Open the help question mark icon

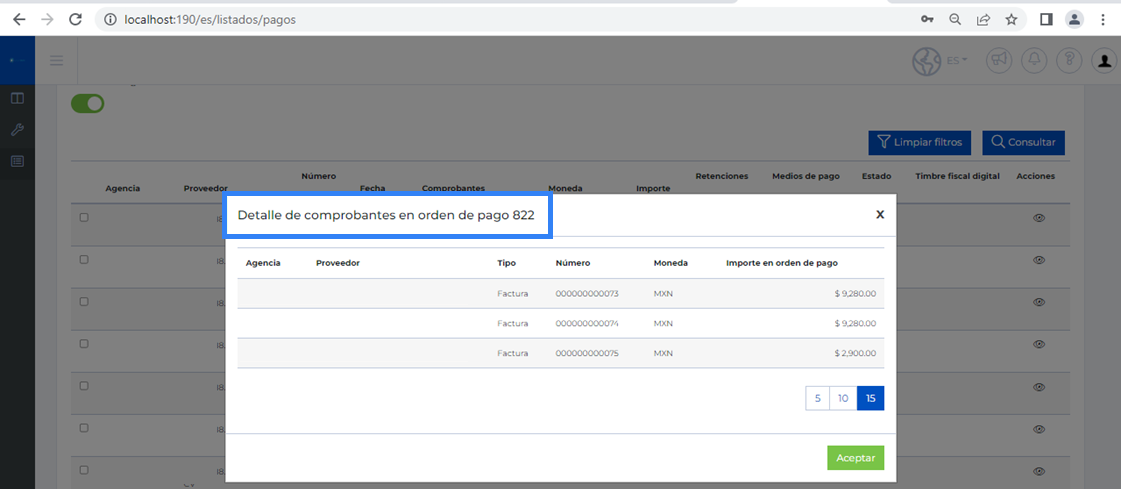click(1069, 60)
